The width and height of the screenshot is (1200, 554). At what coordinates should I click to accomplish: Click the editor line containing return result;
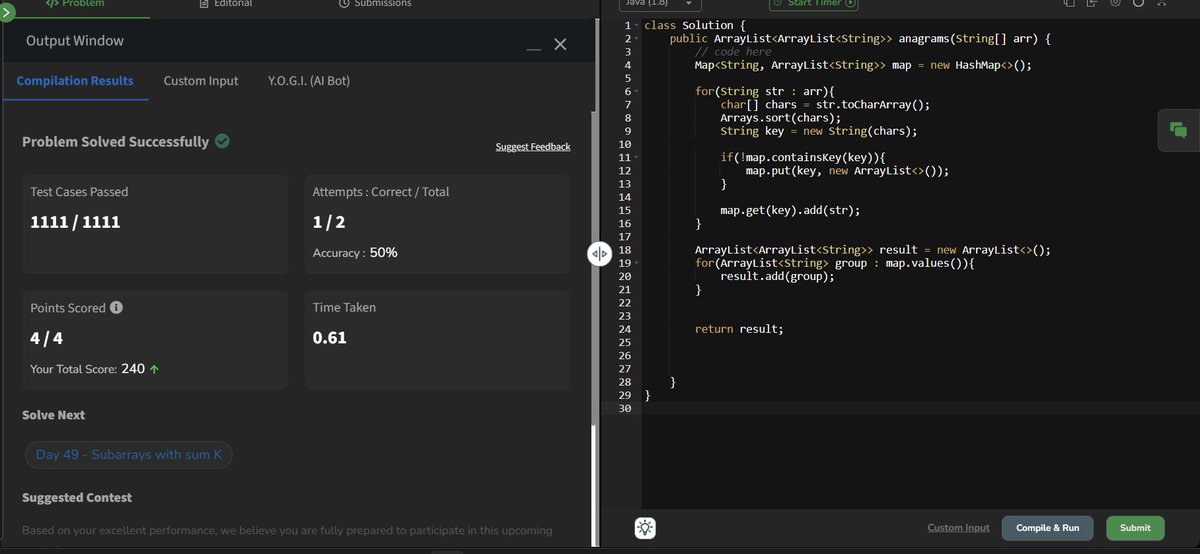pos(739,329)
